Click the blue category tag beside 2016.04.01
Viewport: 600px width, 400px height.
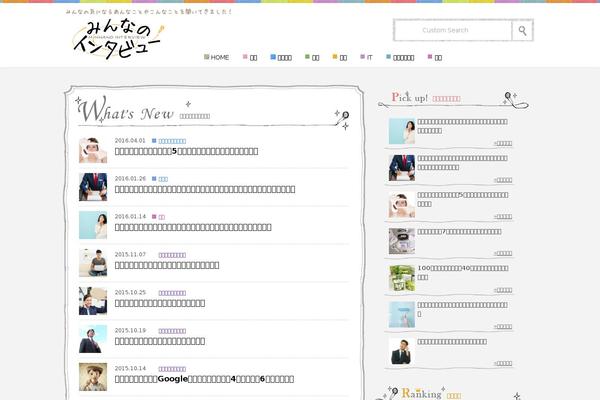coord(169,141)
